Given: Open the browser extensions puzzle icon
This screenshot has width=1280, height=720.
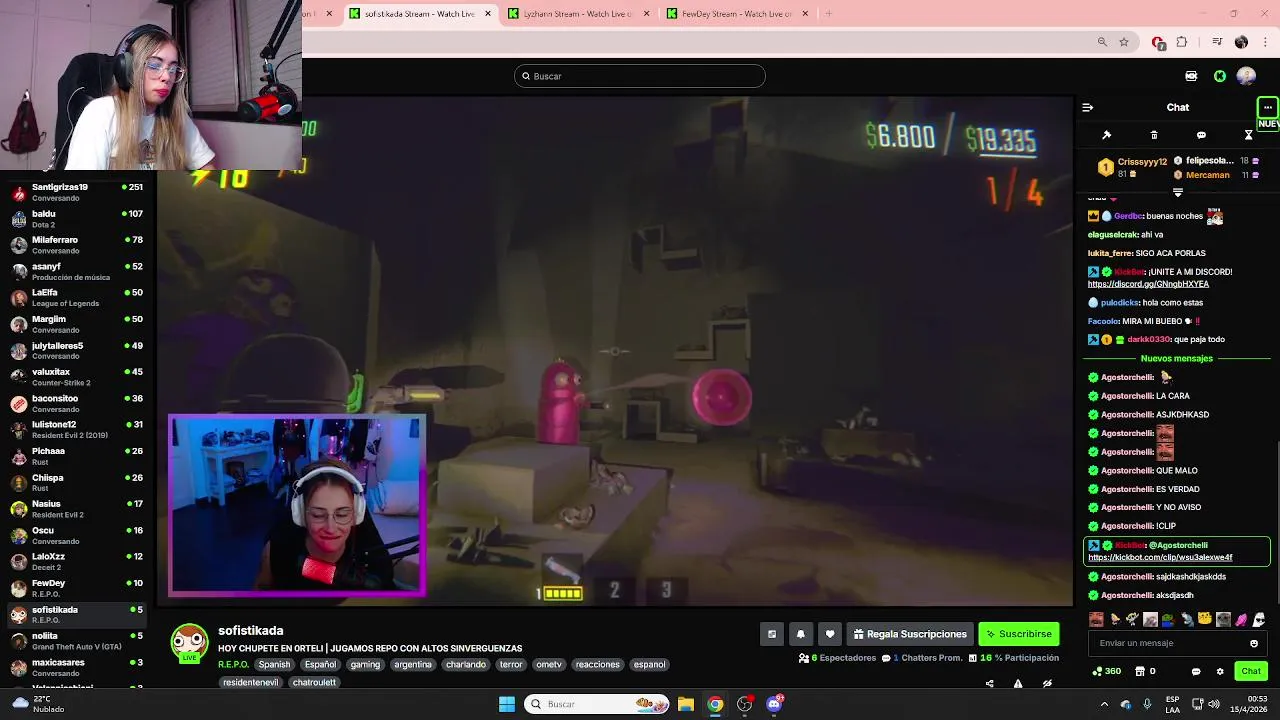Looking at the screenshot, I should click(1182, 42).
